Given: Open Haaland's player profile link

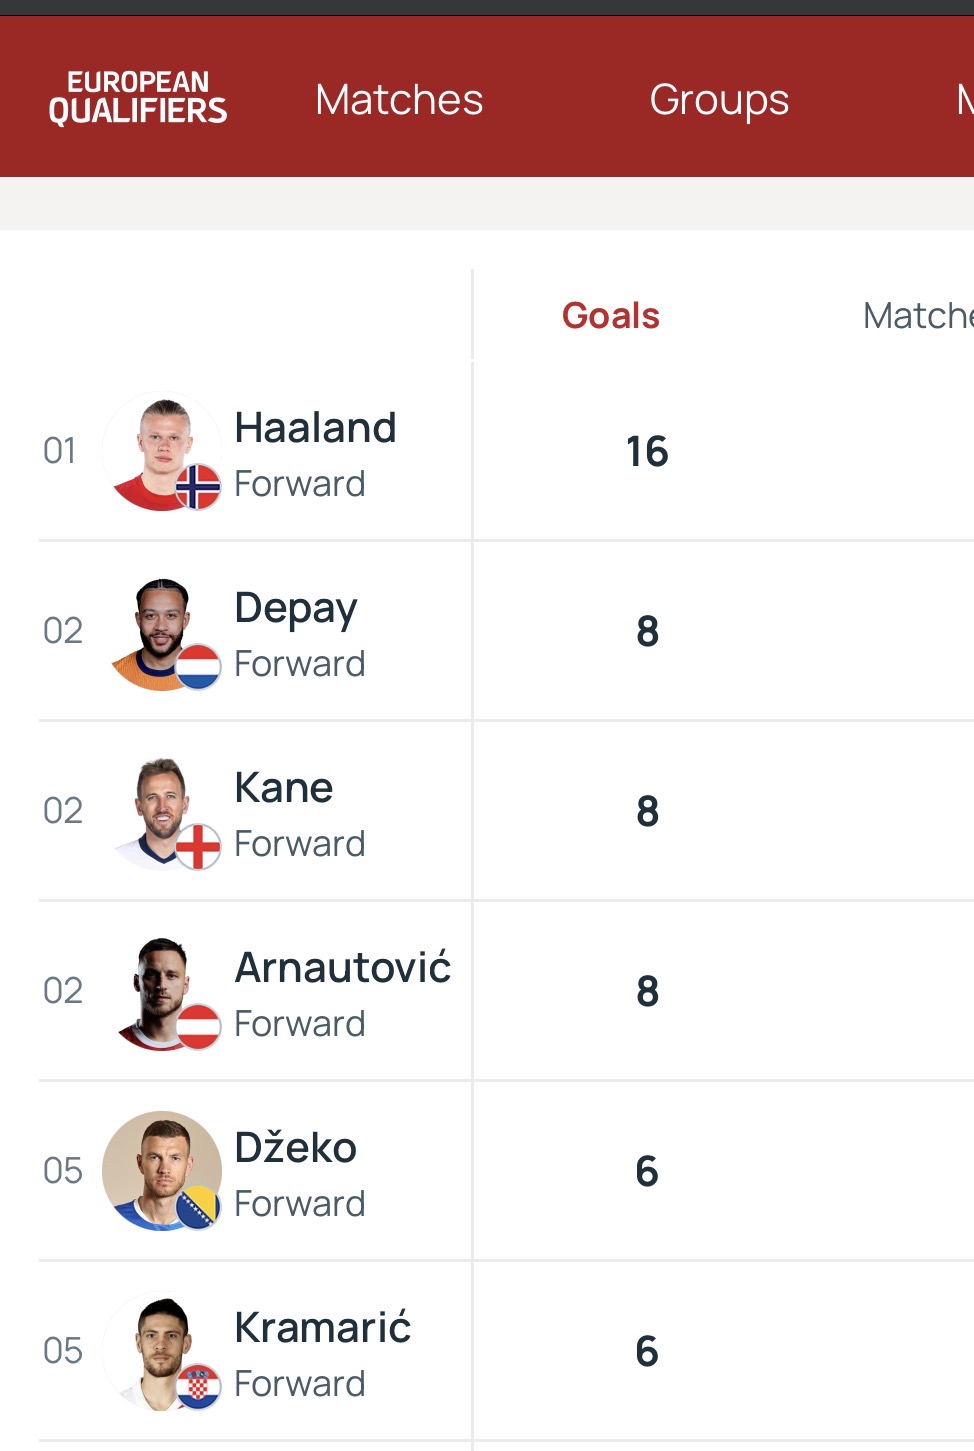Looking at the screenshot, I should click(x=315, y=428).
